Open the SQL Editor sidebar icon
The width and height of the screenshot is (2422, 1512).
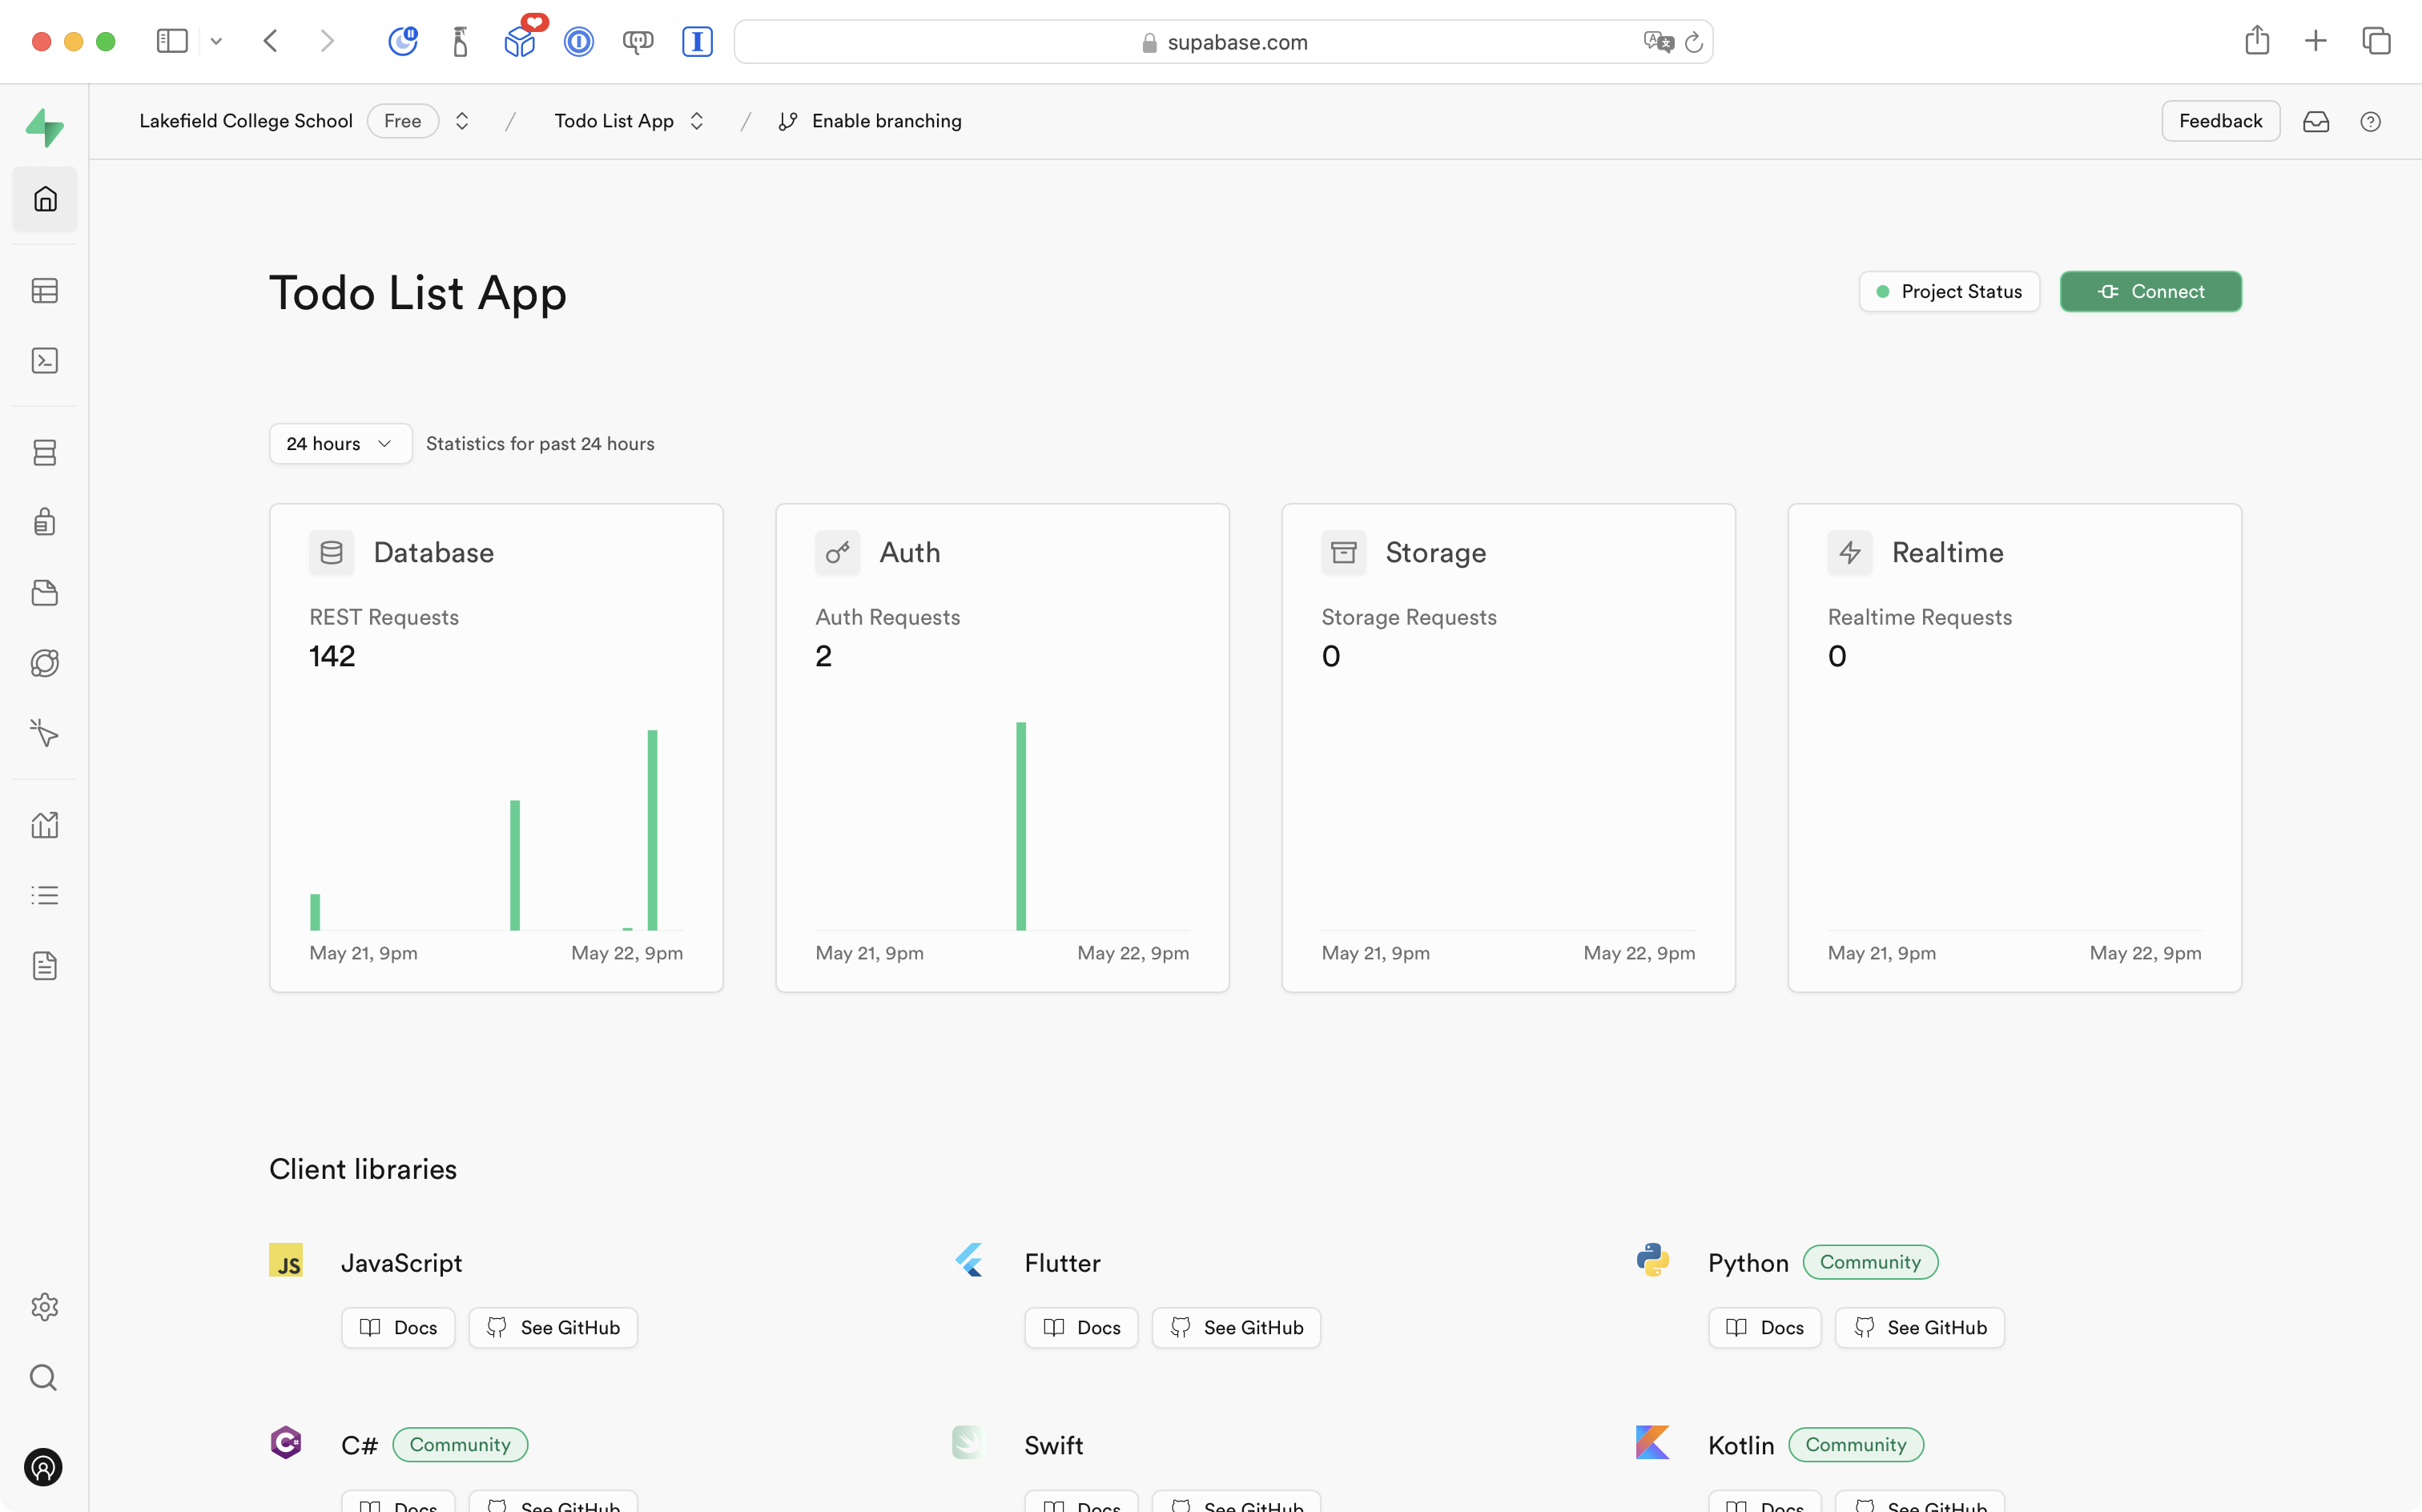(45, 361)
